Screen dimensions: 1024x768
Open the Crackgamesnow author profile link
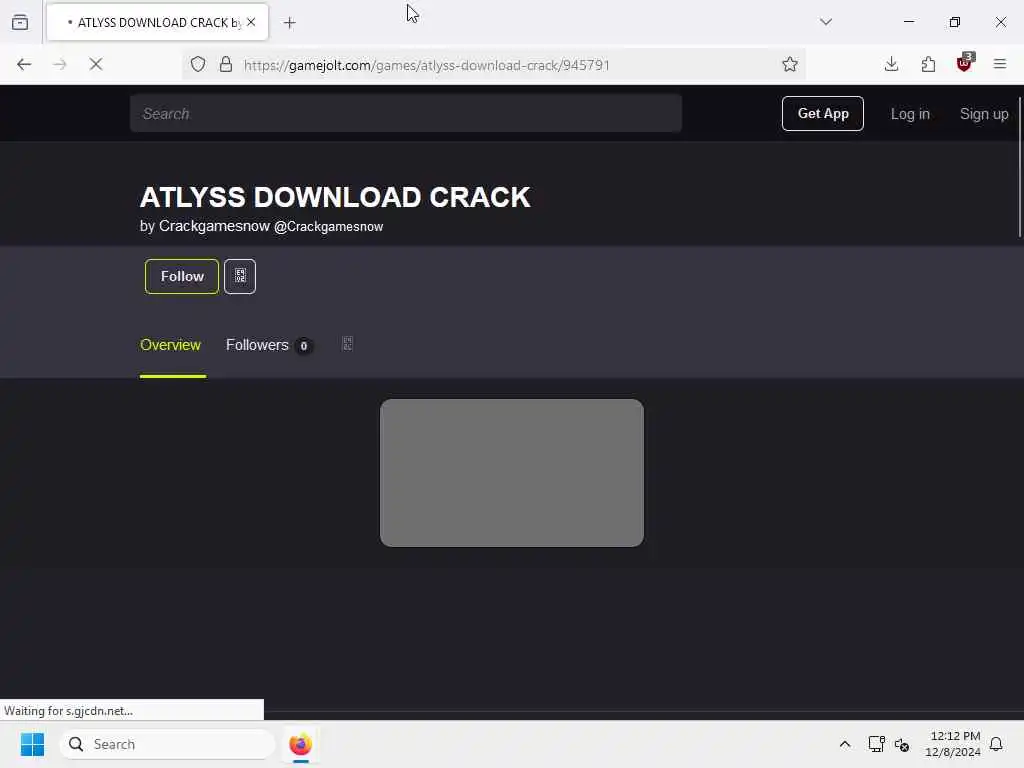[x=271, y=226]
